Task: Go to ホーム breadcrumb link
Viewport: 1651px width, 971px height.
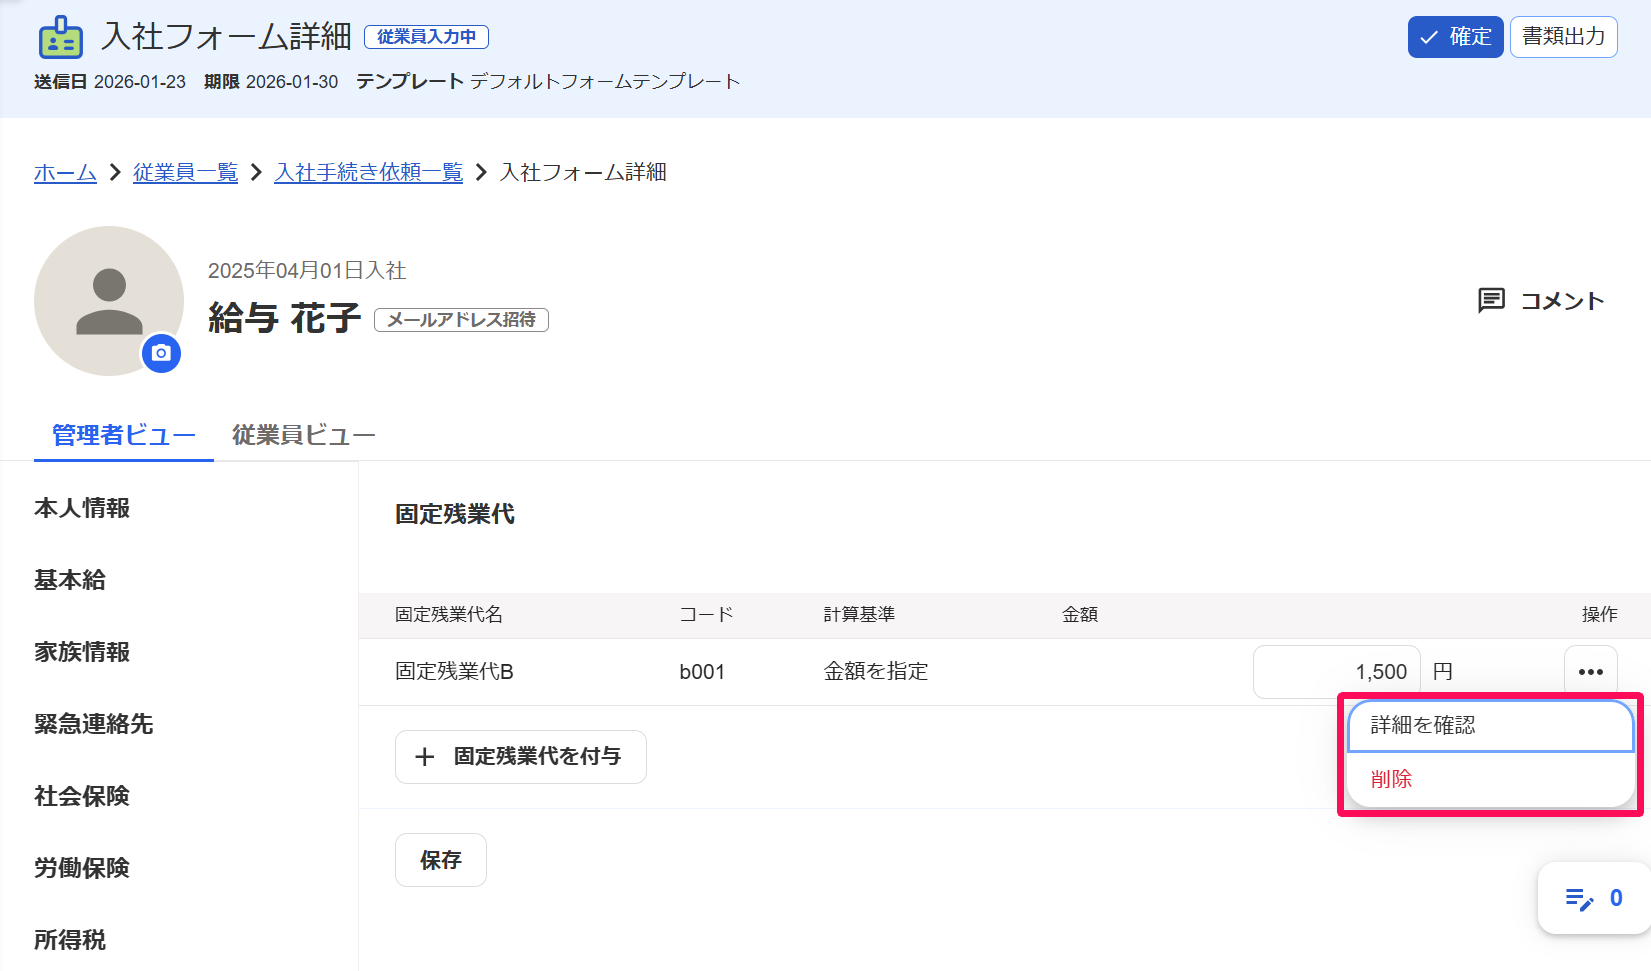Action: [x=65, y=172]
